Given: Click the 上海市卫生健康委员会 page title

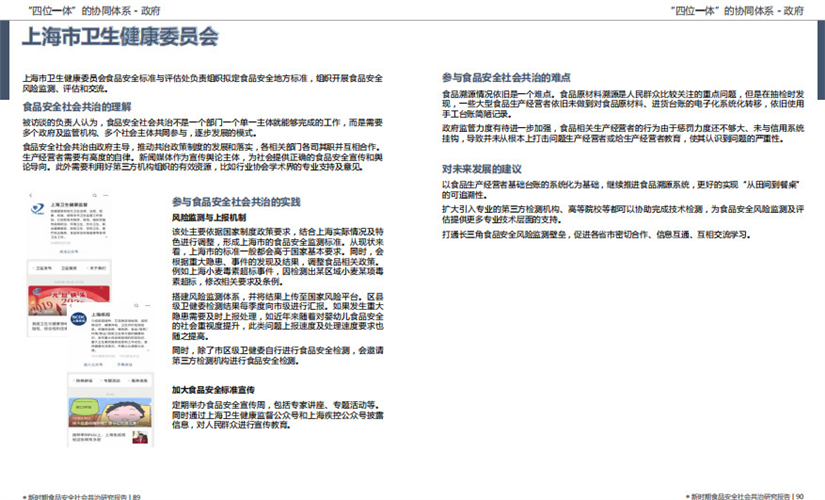Looking at the screenshot, I should point(120,37).
